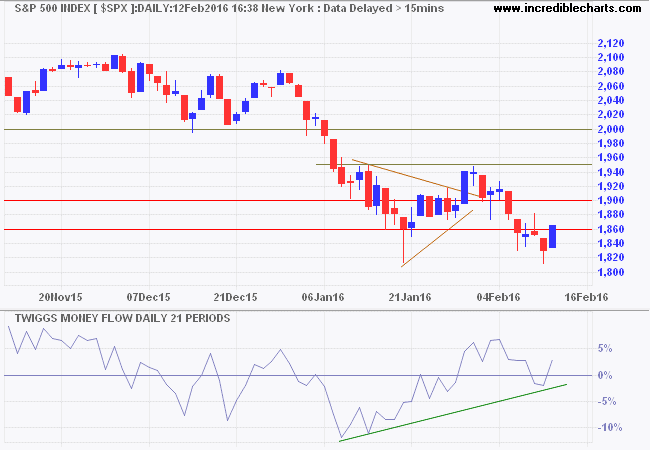This screenshot has height=450, width=650.
Task: Click the 5% money flow axis label
Action: click(x=605, y=348)
